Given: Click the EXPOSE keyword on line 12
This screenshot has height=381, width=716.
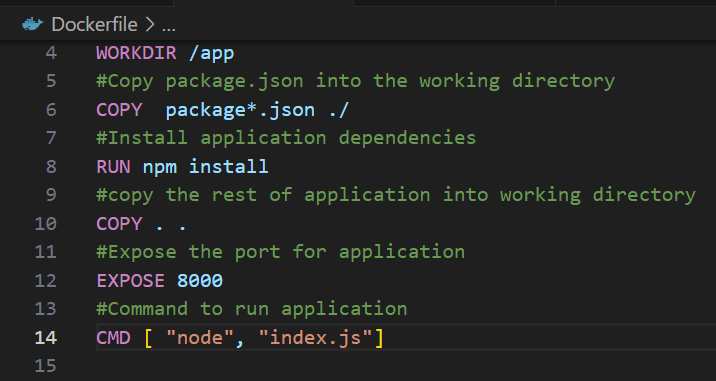Looking at the screenshot, I should tap(131, 280).
